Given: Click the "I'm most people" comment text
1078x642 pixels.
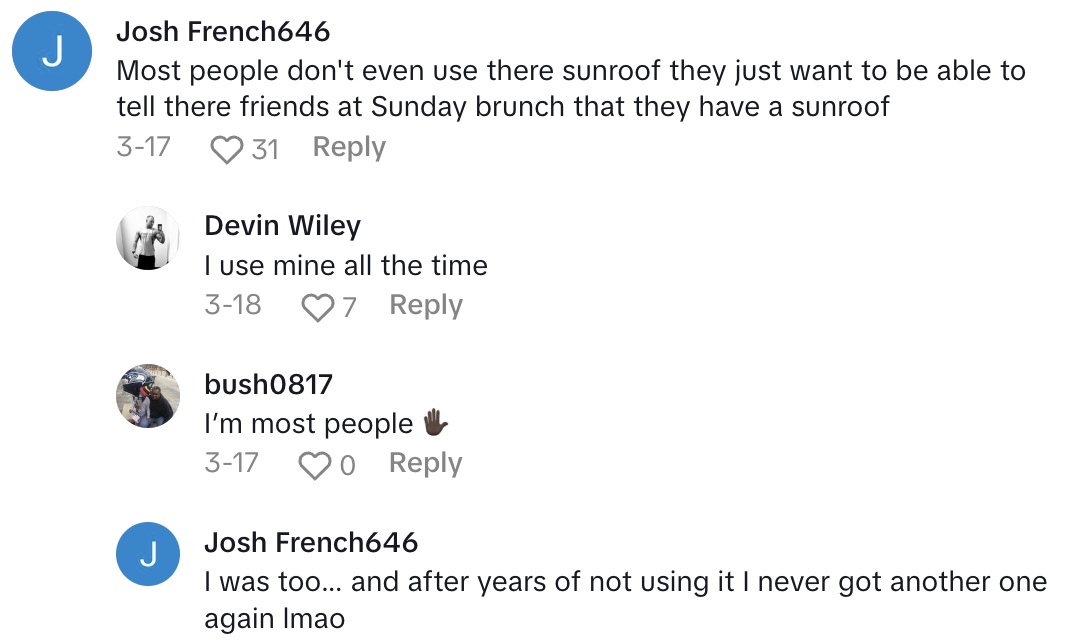Looking at the screenshot, I should pyautogui.click(x=308, y=424).
